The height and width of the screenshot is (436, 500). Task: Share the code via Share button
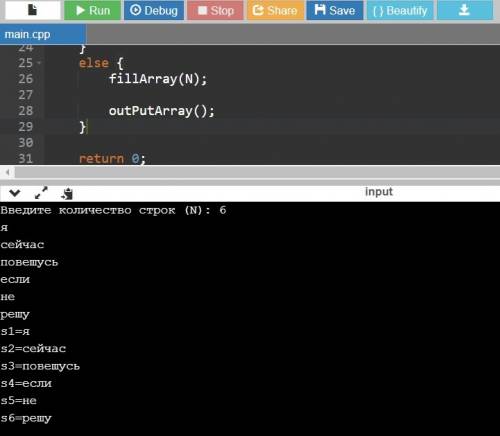tap(275, 10)
